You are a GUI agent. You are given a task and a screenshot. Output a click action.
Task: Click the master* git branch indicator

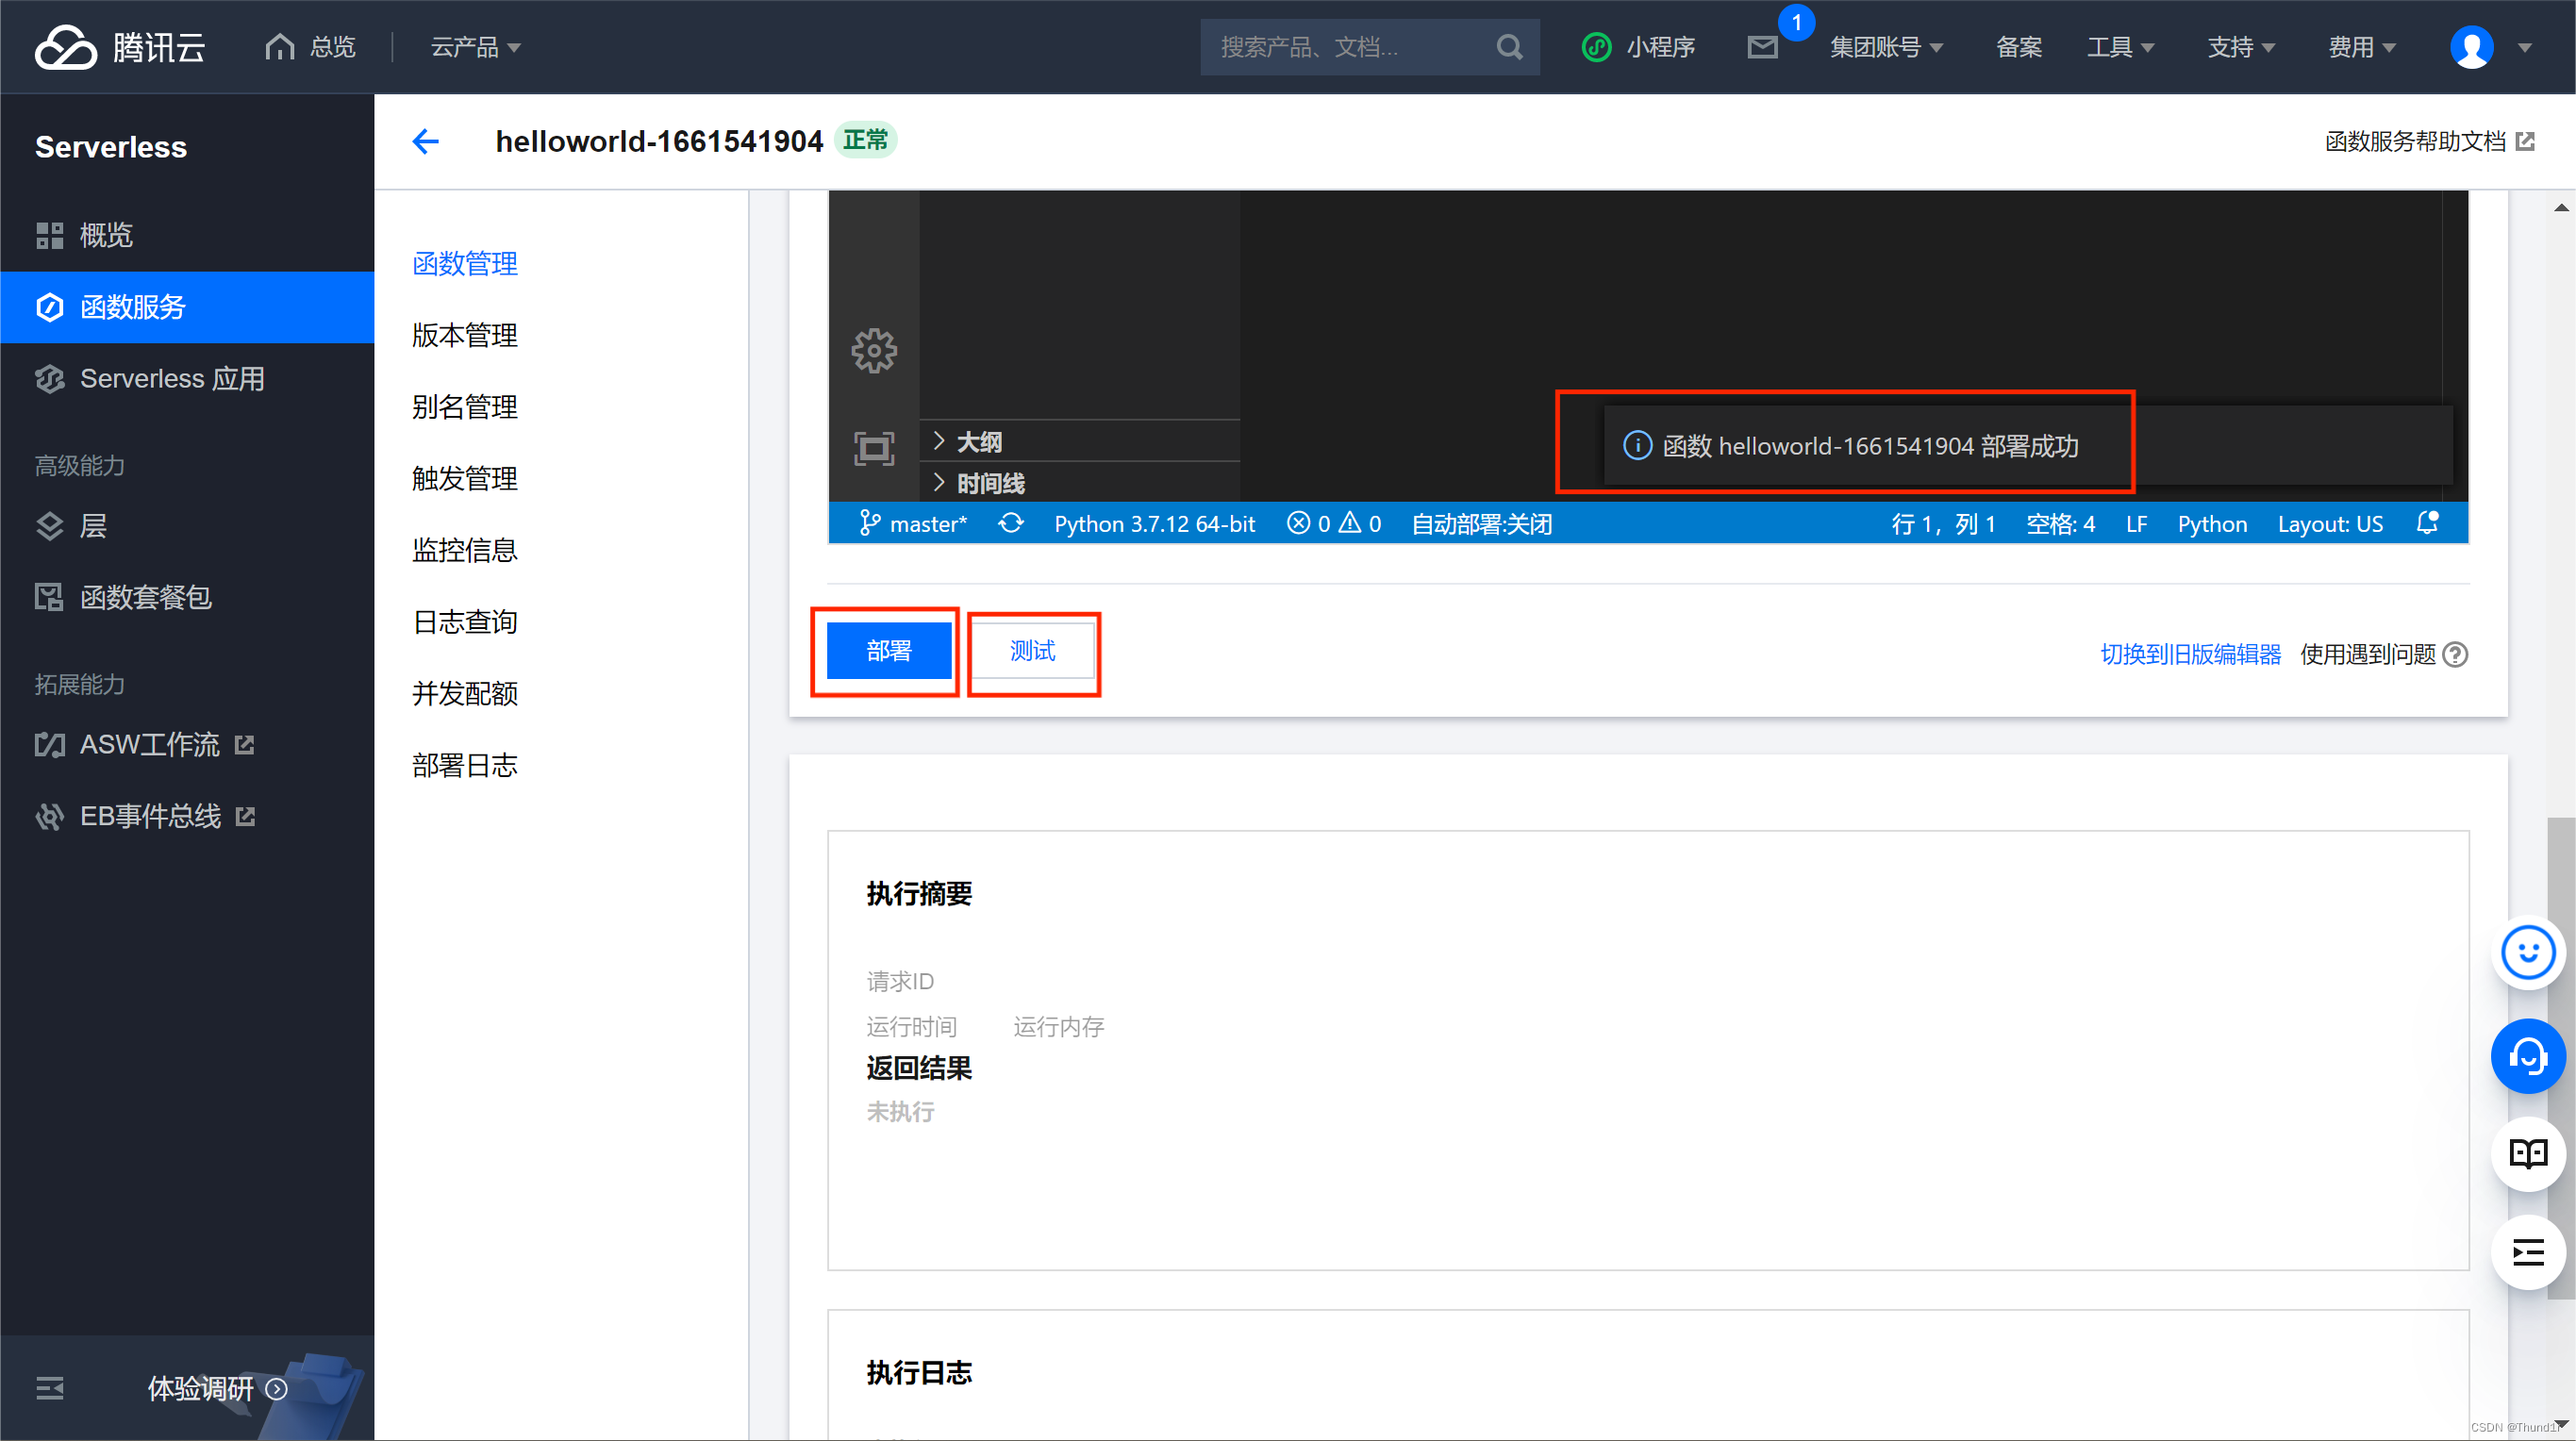point(913,523)
